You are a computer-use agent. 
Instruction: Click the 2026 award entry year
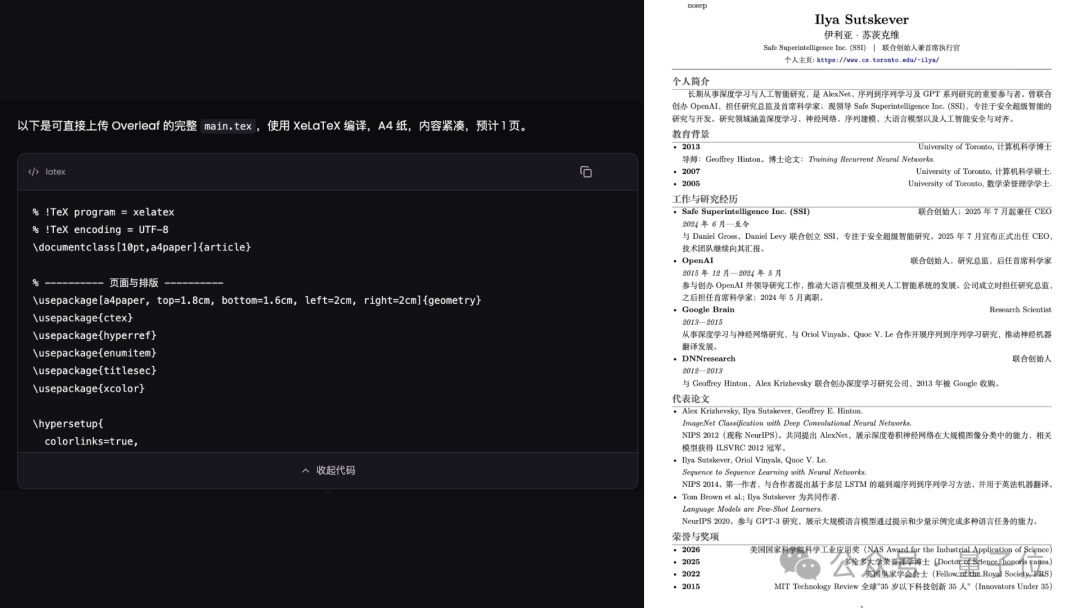tap(691, 549)
